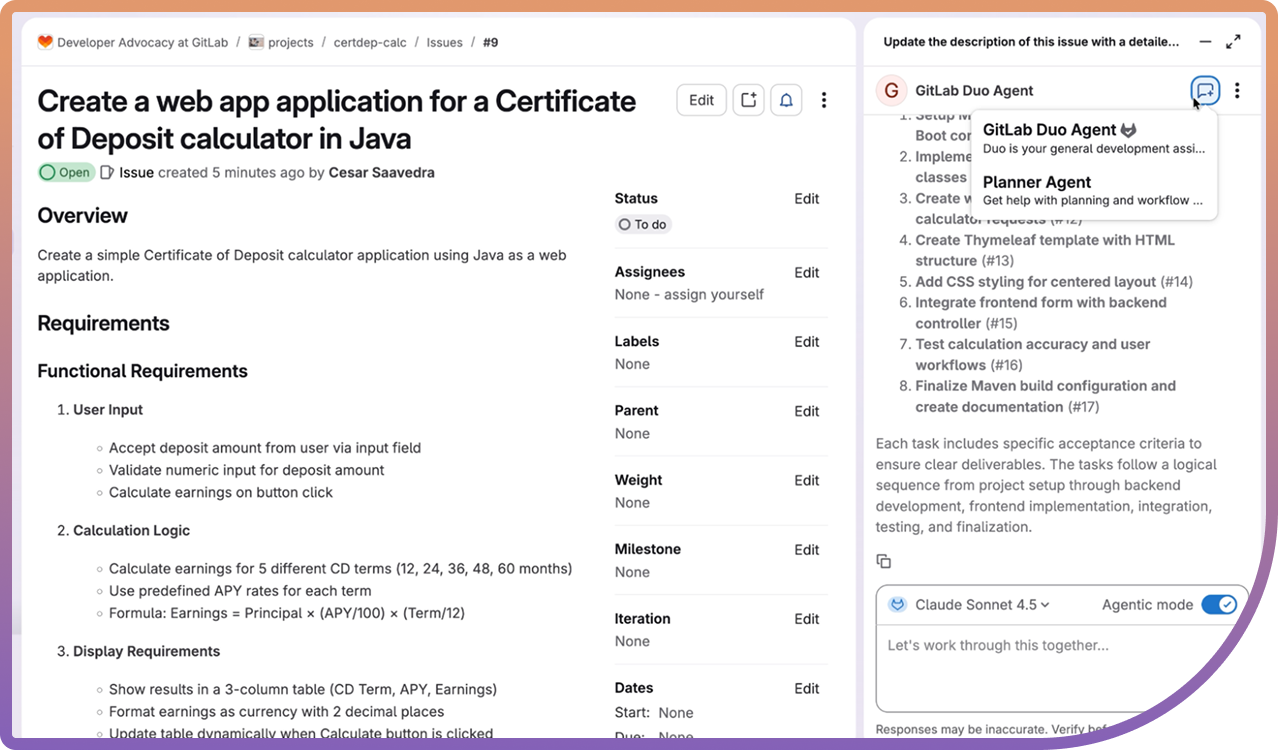Navigate to the Issues breadcrumb
1278x750 pixels.
pyautogui.click(x=444, y=42)
